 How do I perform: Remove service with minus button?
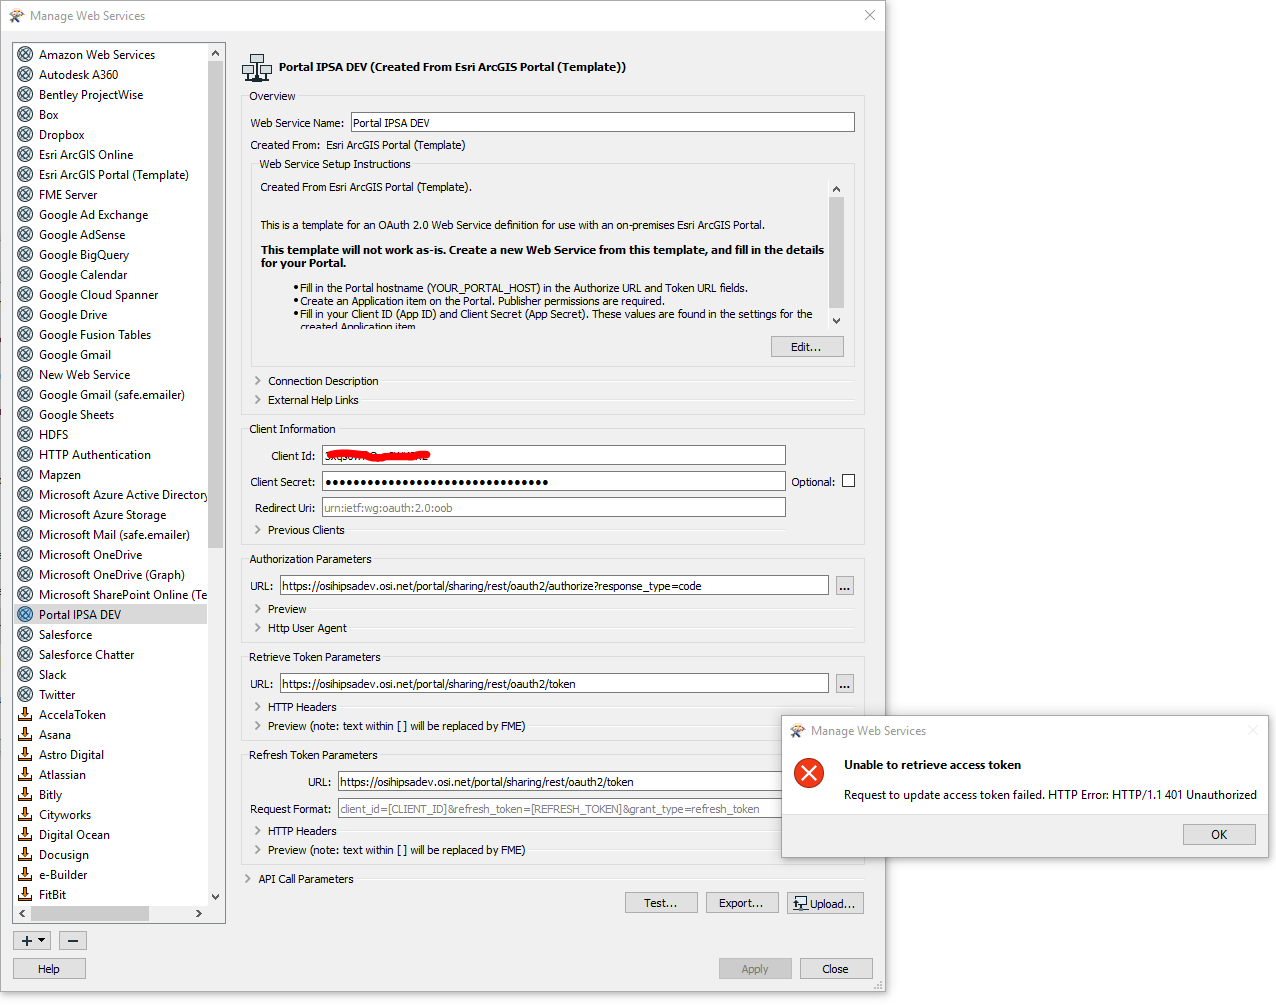tap(72, 940)
